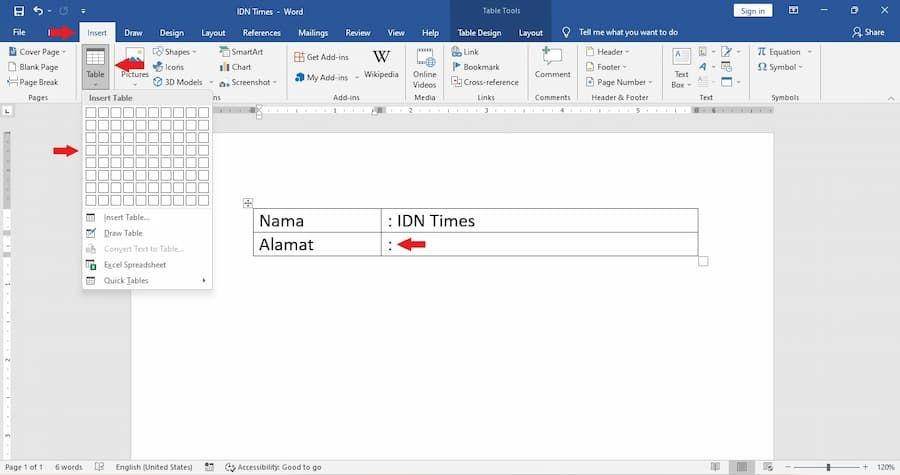The height and width of the screenshot is (475, 900).
Task: Insert a Bookmark
Action: (475, 67)
